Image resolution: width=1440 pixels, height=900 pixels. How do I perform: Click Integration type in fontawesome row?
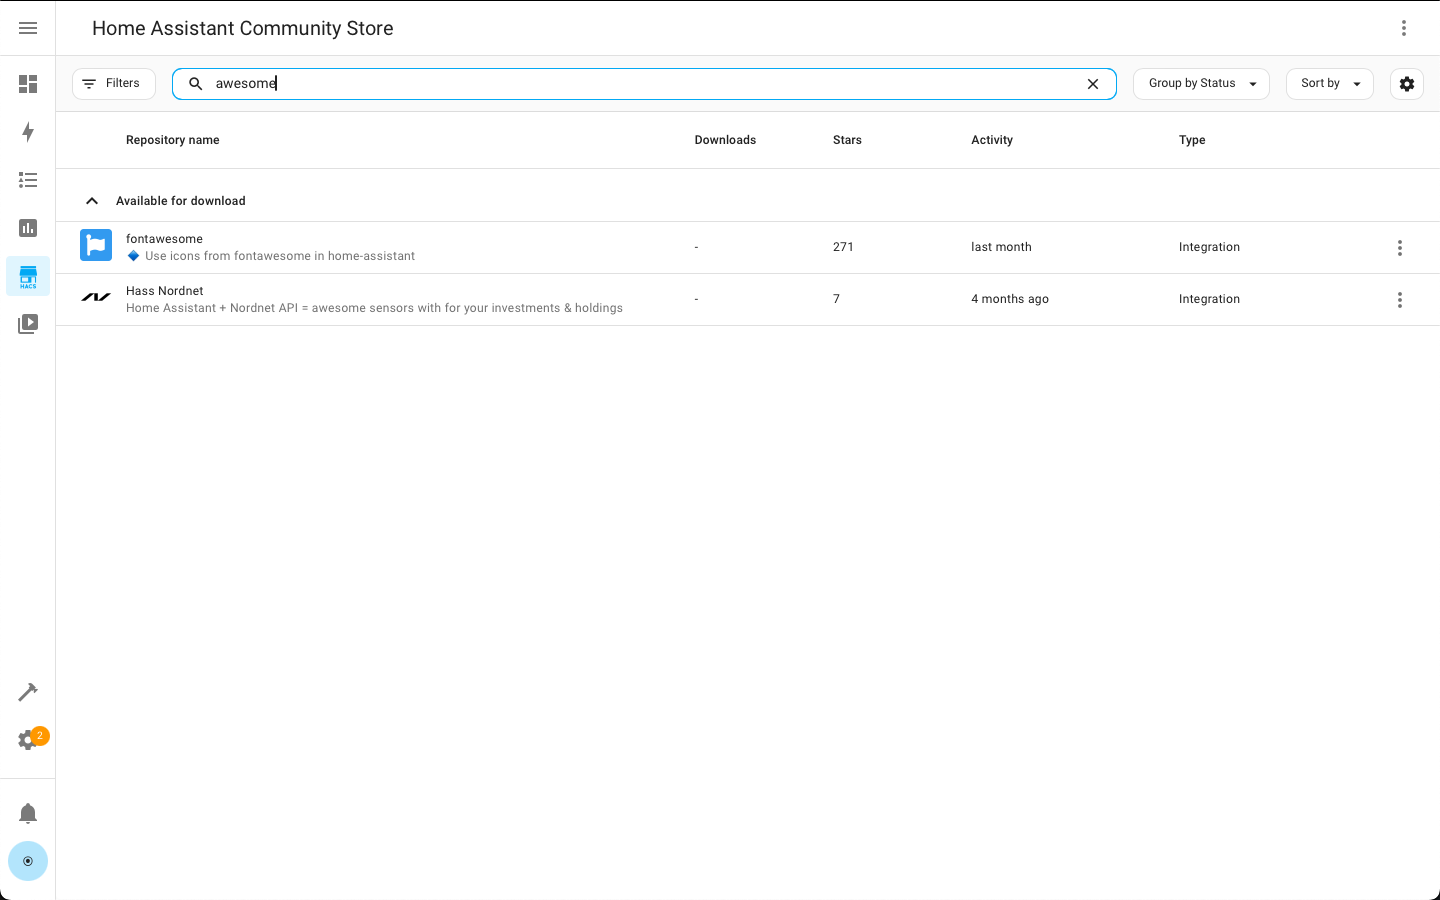point(1209,247)
